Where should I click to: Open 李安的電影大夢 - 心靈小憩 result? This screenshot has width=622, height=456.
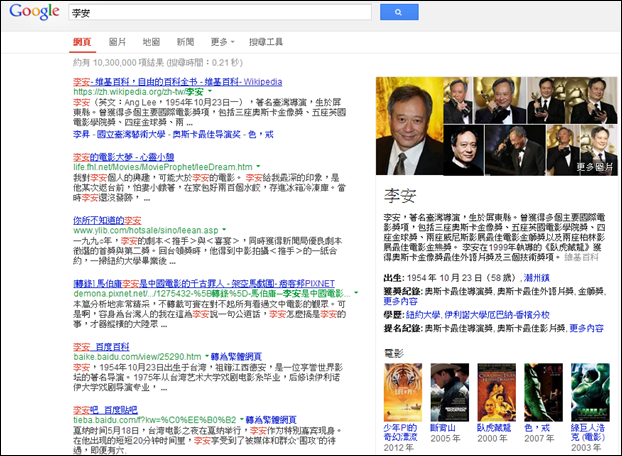[123, 157]
